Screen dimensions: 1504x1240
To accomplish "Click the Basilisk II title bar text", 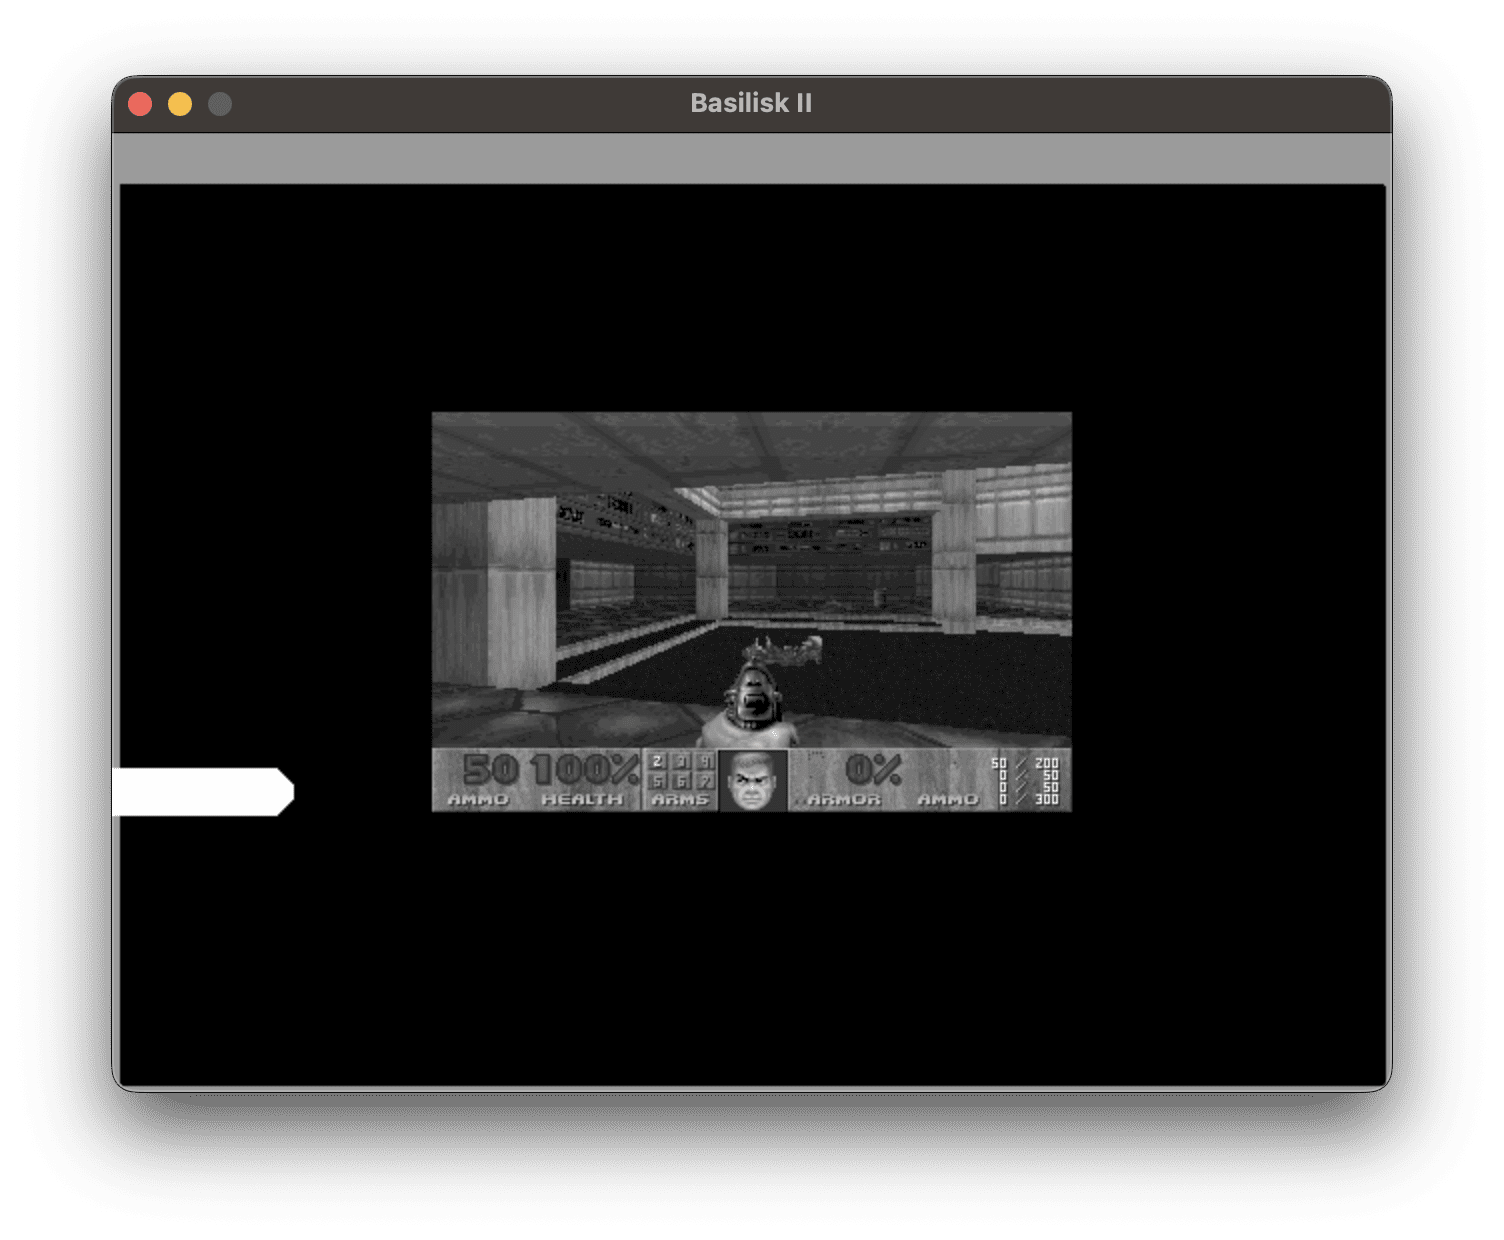I will coord(752,102).
